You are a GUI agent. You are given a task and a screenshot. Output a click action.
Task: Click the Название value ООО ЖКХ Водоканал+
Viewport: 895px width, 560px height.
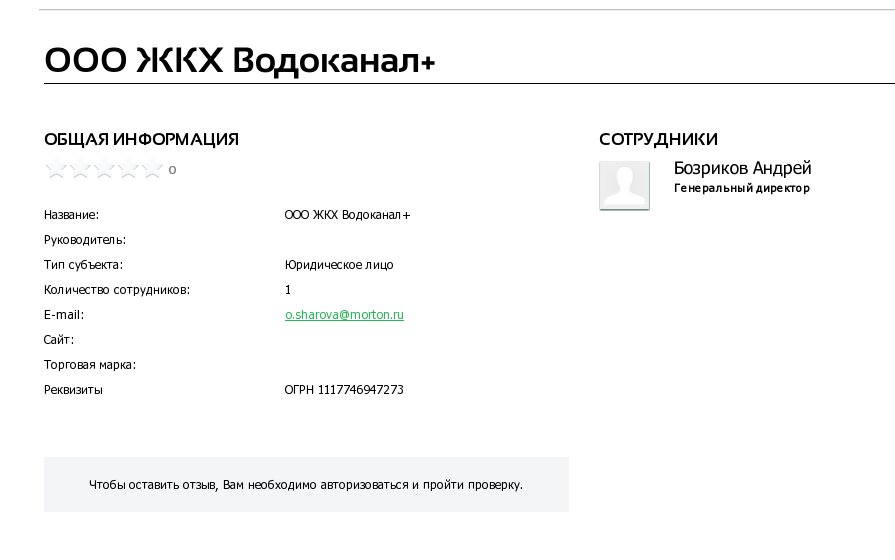[347, 215]
